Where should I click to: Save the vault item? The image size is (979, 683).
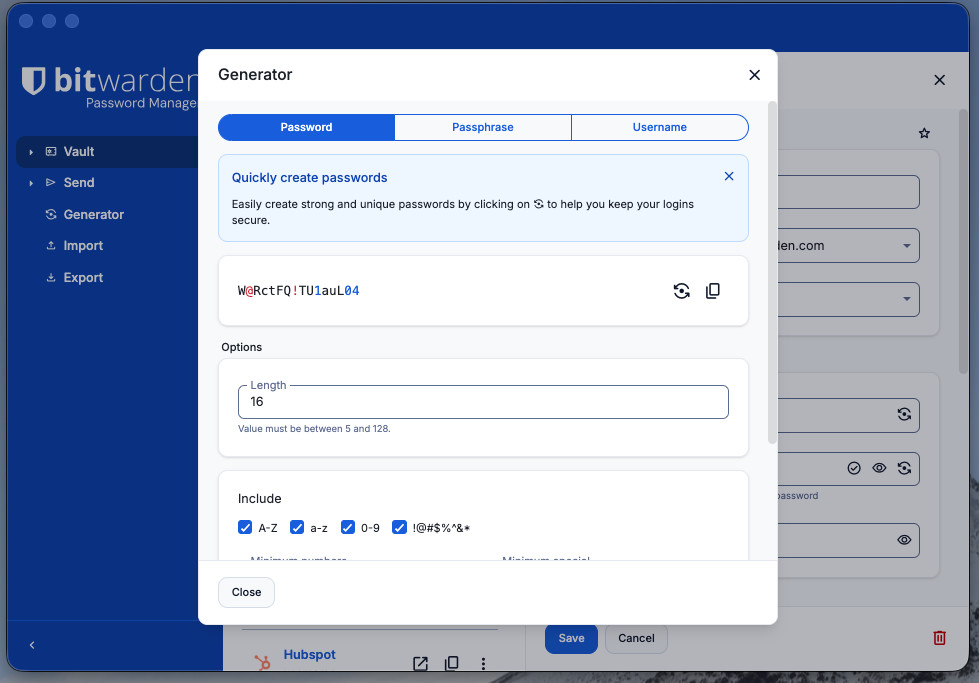tap(571, 638)
